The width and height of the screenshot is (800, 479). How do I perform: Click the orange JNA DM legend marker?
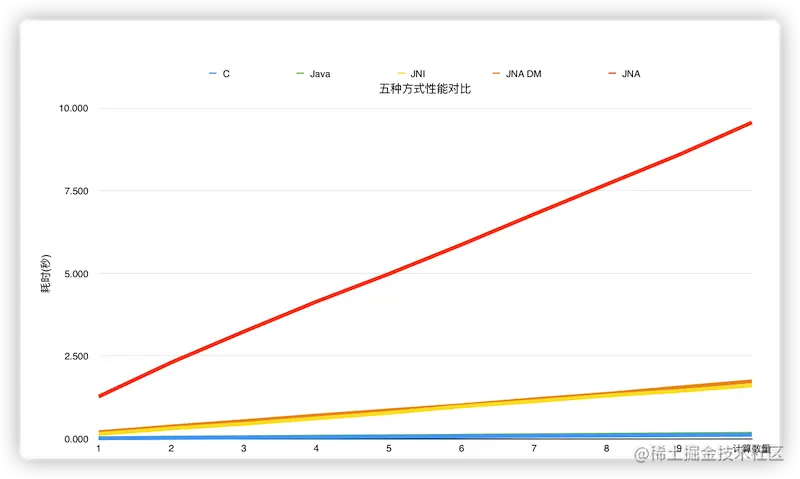[x=496, y=74]
